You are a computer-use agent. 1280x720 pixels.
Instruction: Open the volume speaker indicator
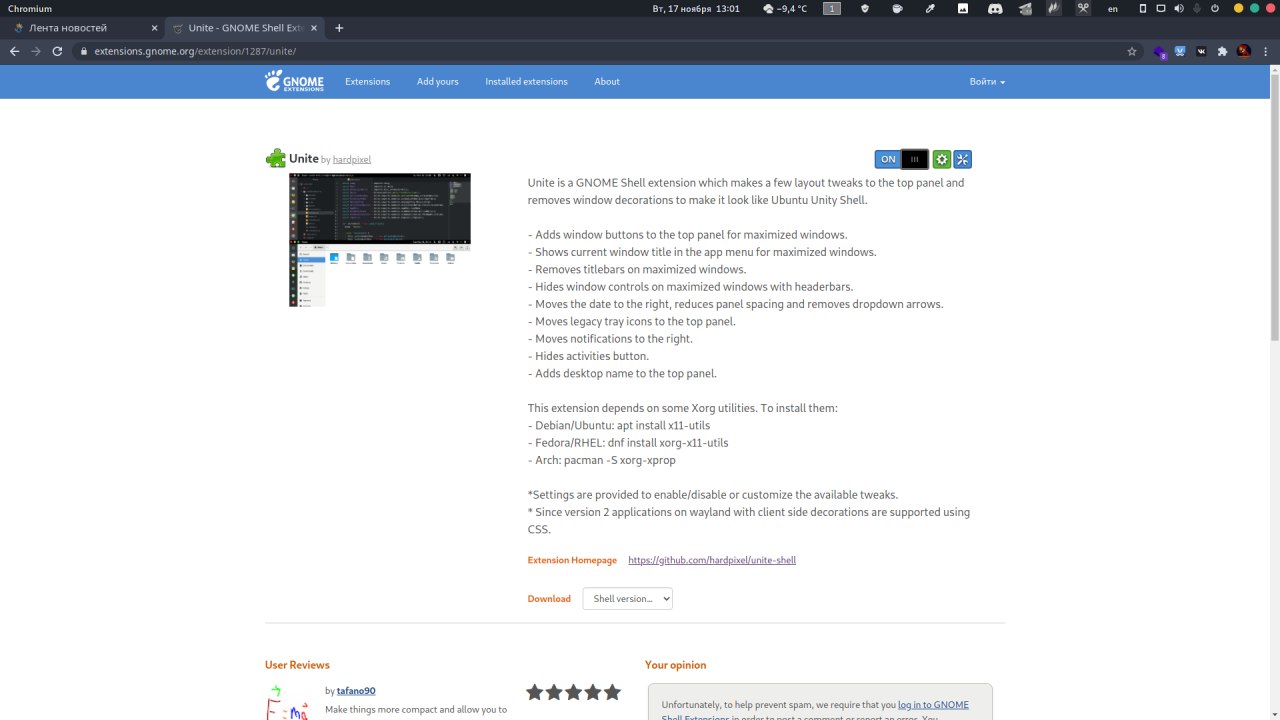click(1179, 8)
